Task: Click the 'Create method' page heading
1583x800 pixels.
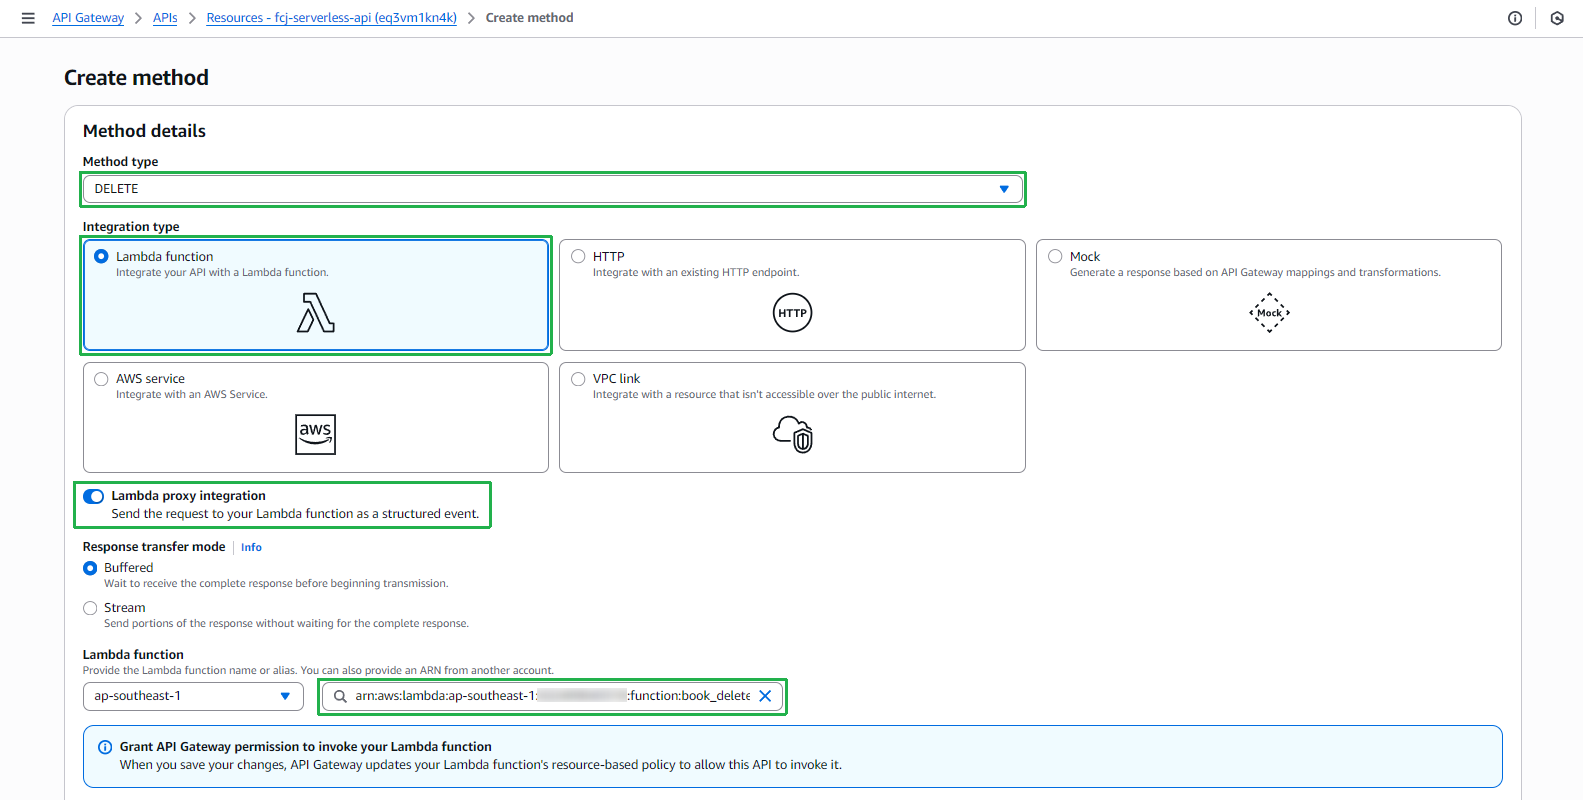Action: 136,78
